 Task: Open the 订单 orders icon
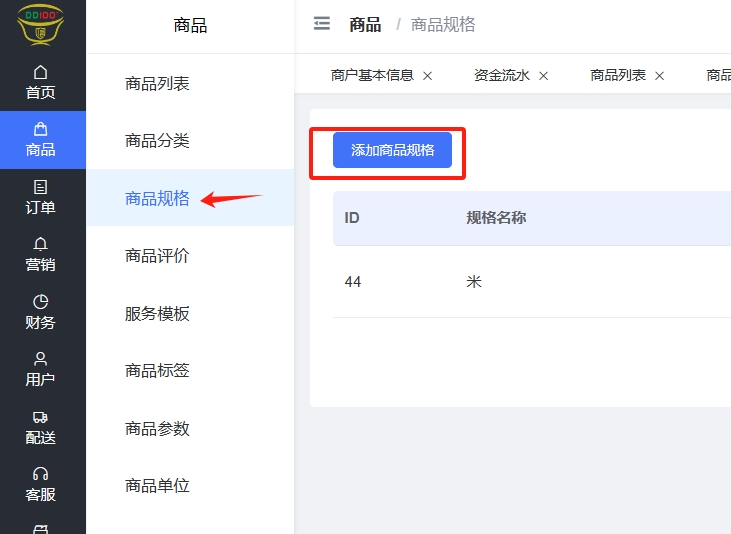tap(41, 187)
